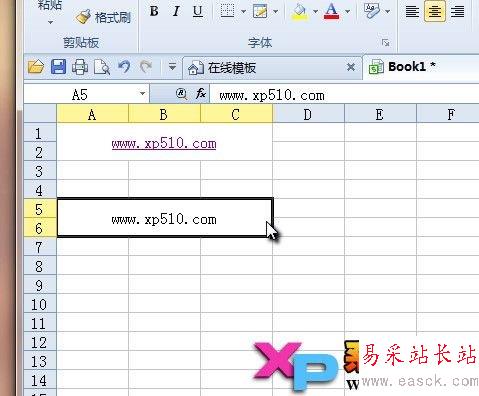Click formula bar text www.xp510.com
The width and height of the screenshot is (479, 396).
(272, 96)
